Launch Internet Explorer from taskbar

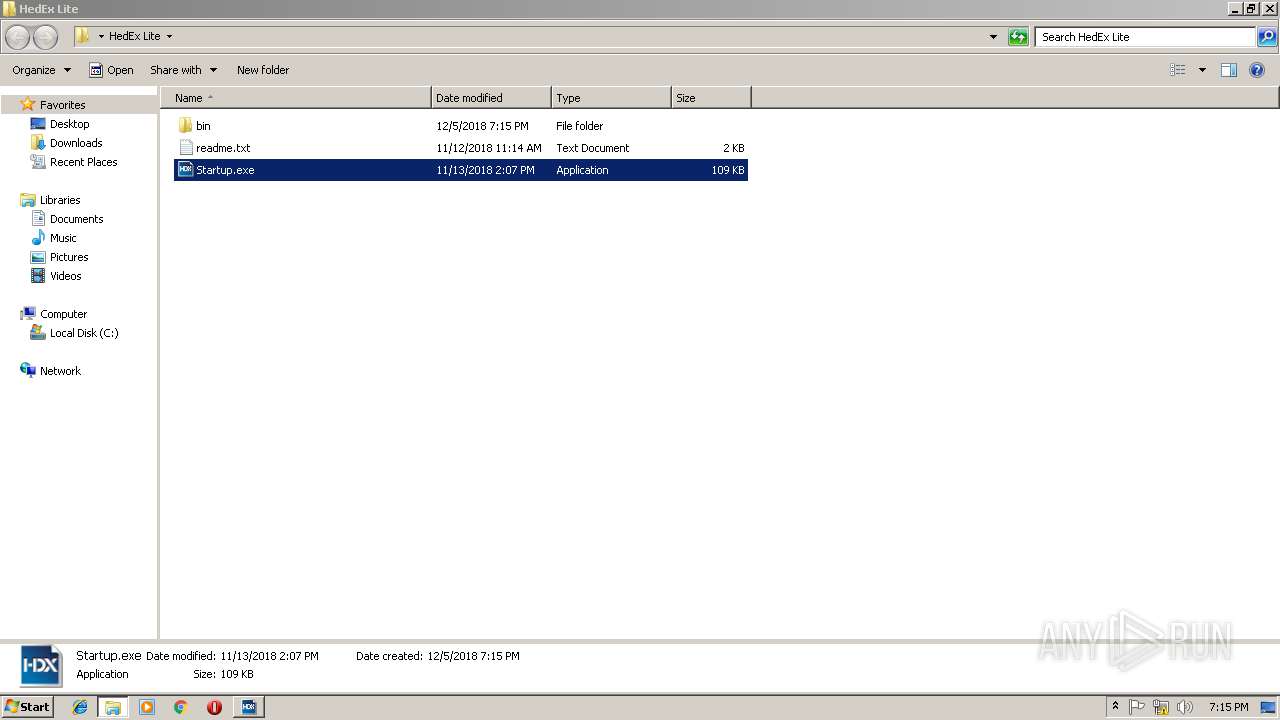80,707
